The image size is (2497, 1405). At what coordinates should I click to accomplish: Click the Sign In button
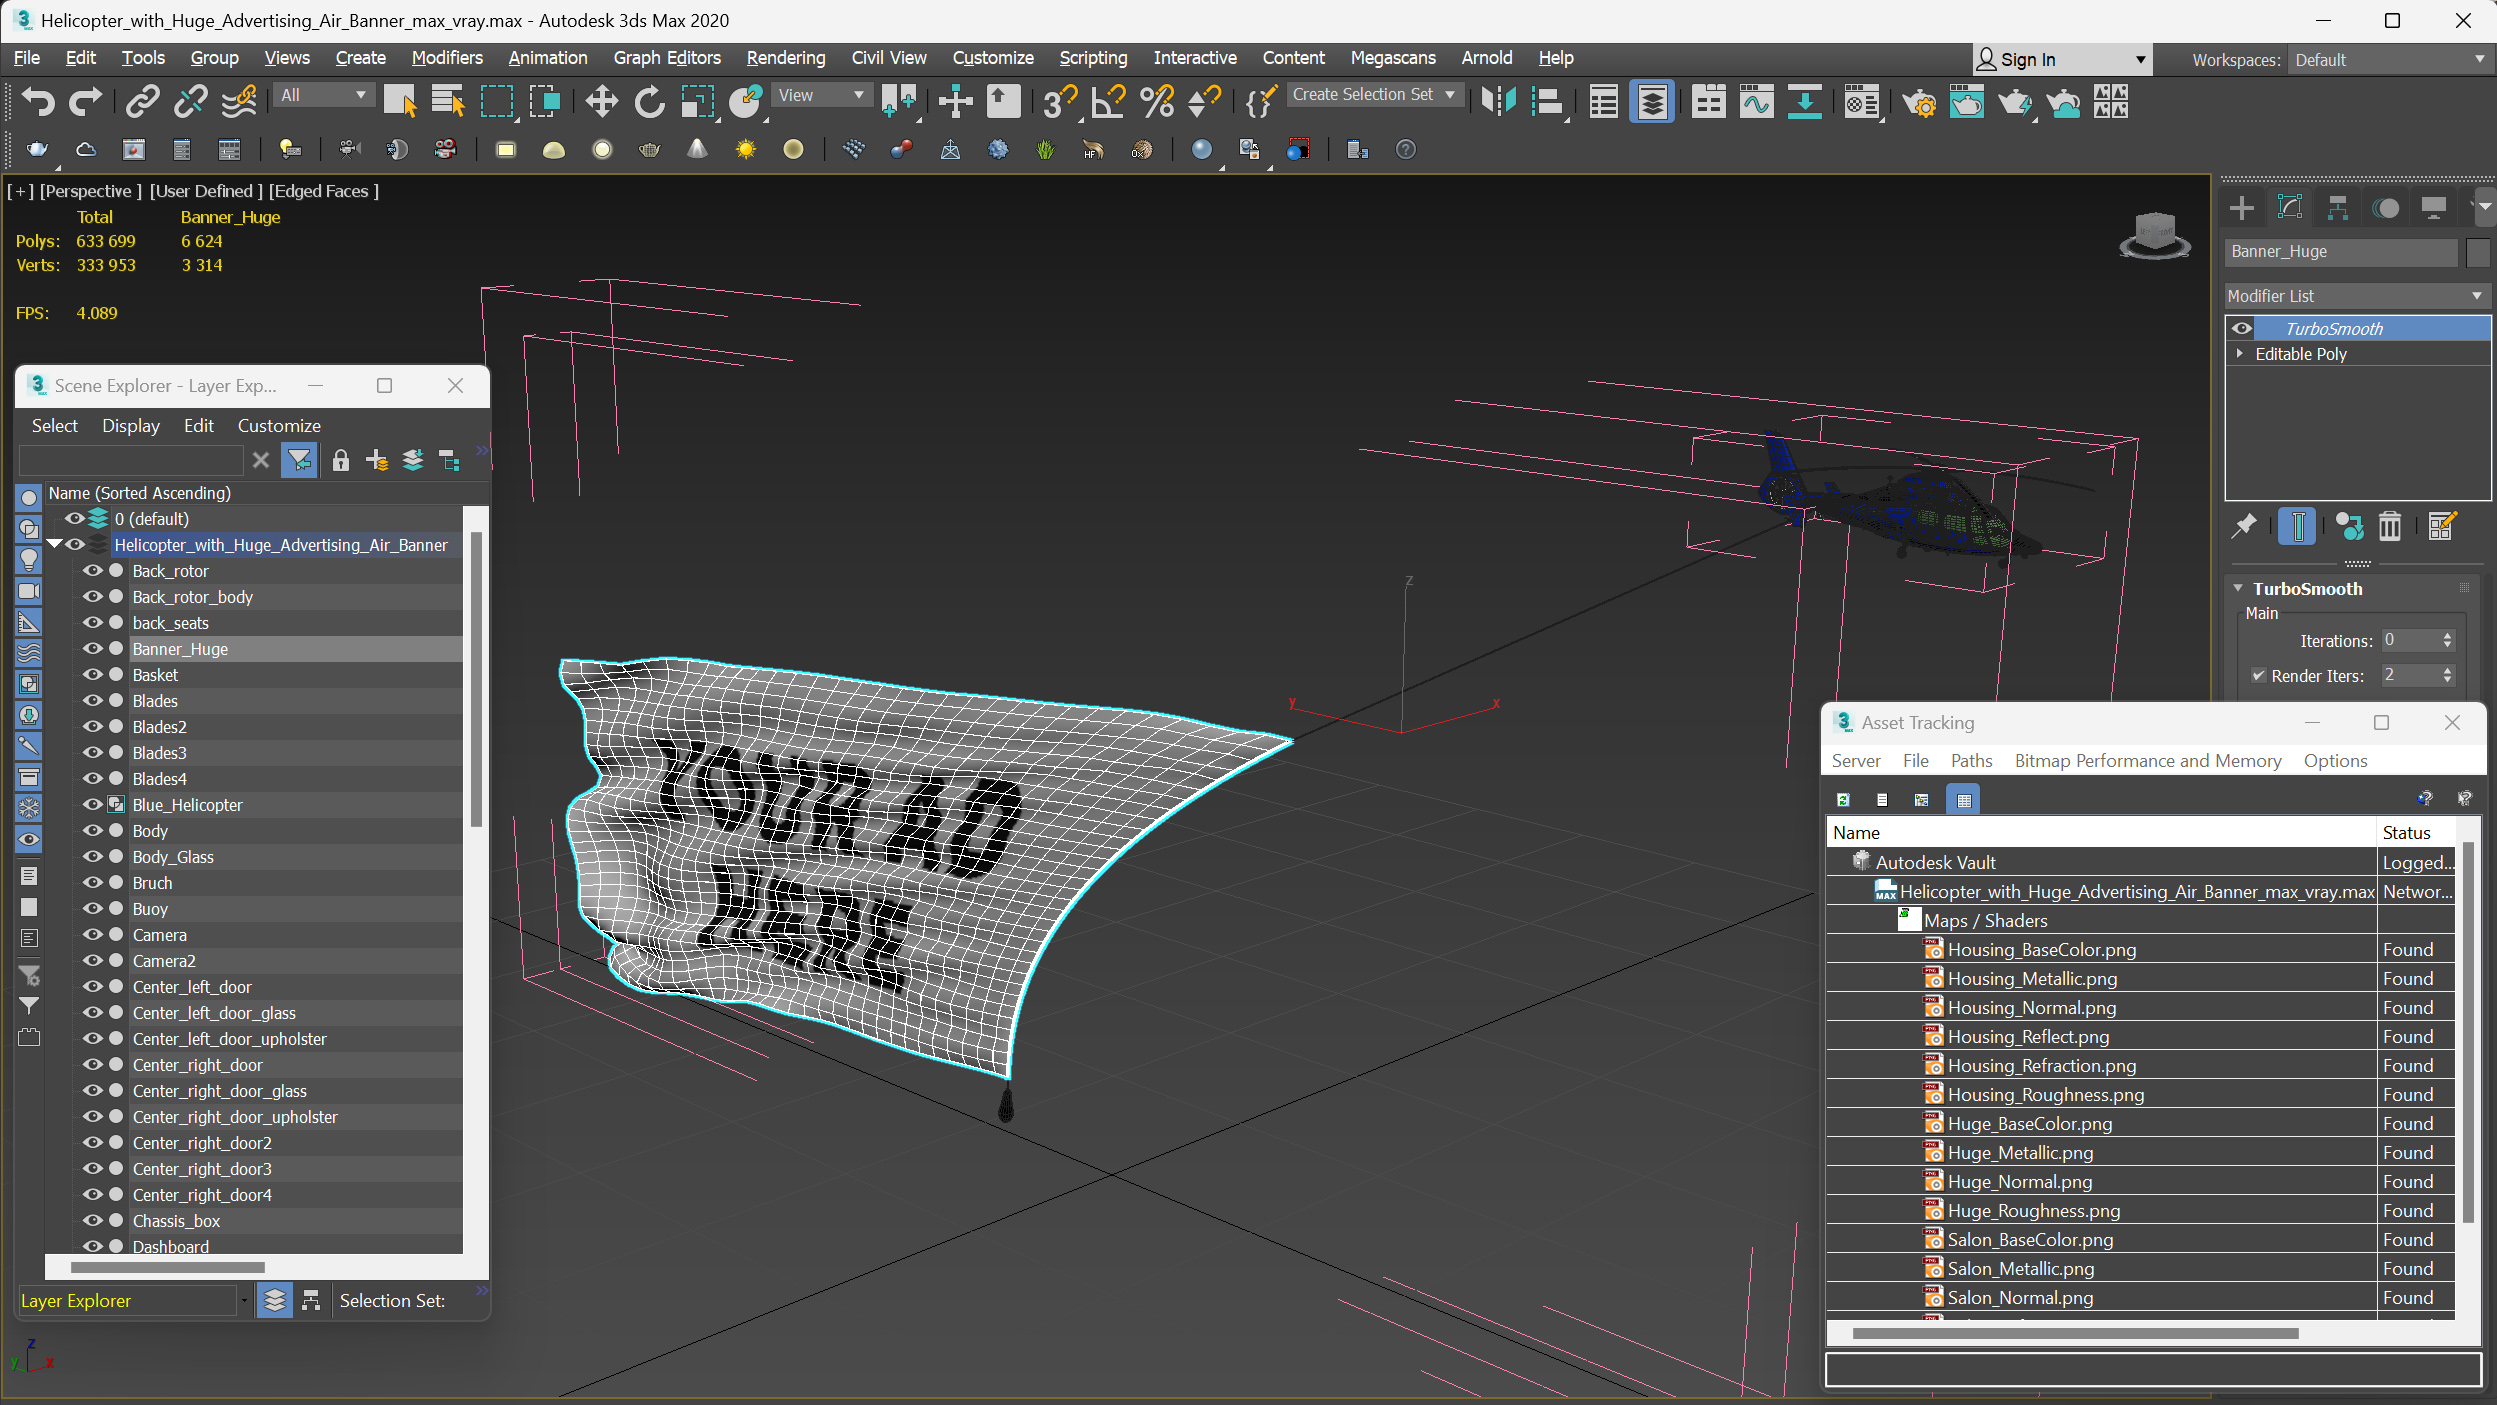[x=2061, y=60]
